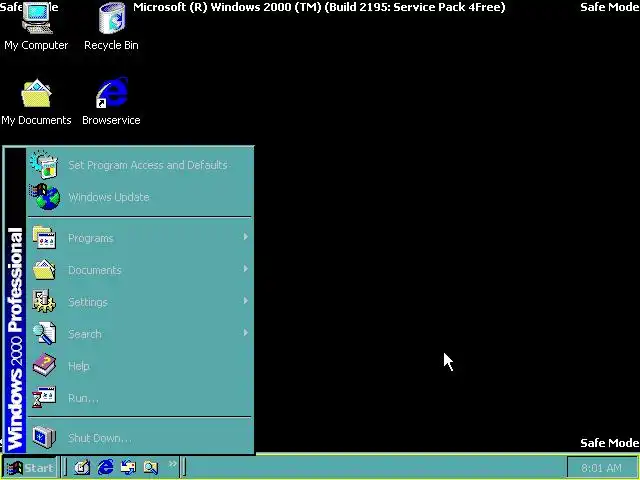Expand the Search submenu arrow
This screenshot has width=640, height=480.
tap(245, 333)
